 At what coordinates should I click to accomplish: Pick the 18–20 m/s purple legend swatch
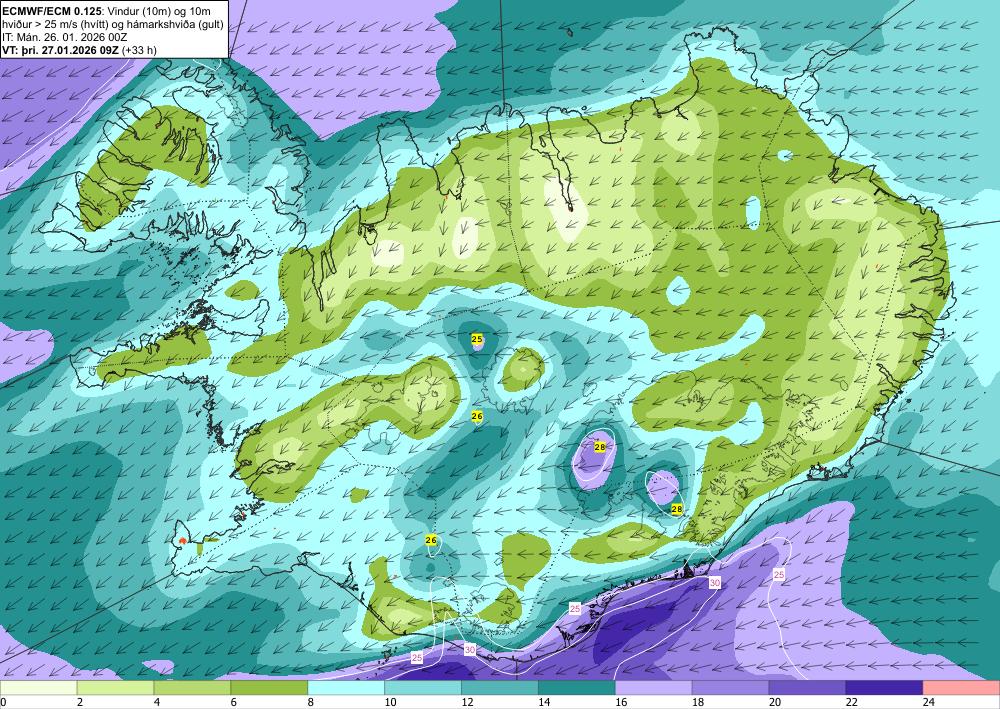pos(730,688)
